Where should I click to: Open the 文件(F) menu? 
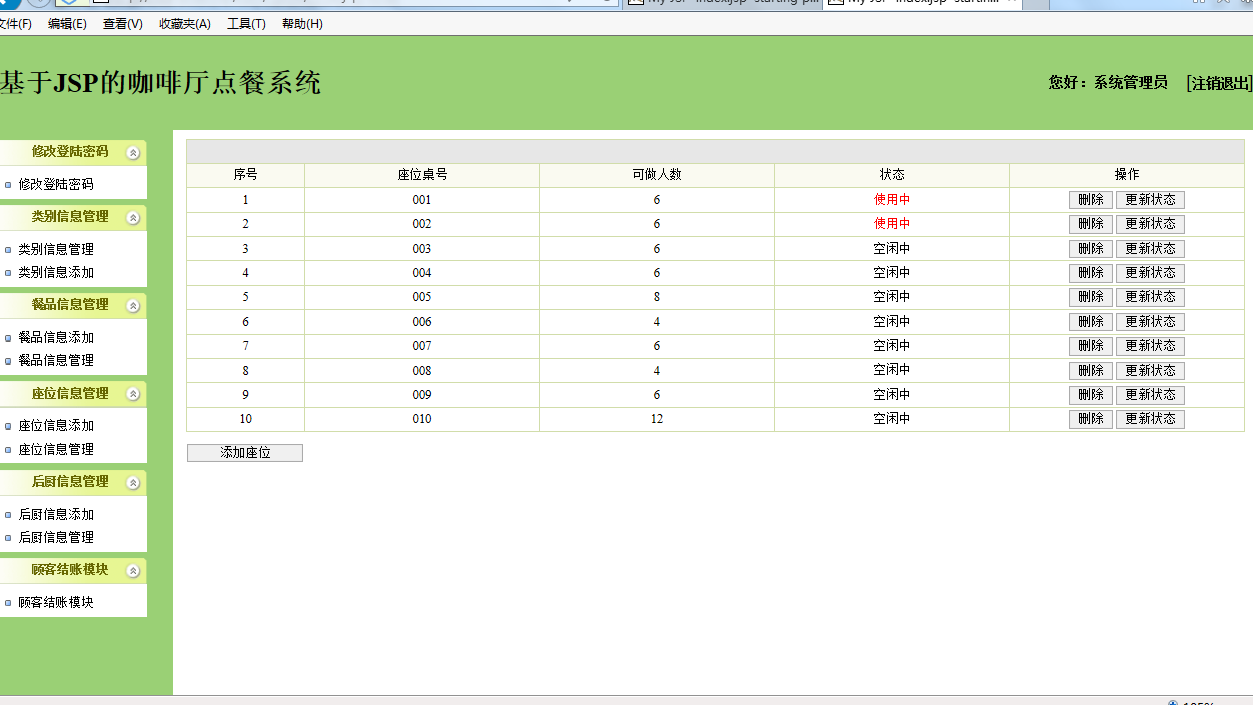pos(15,24)
